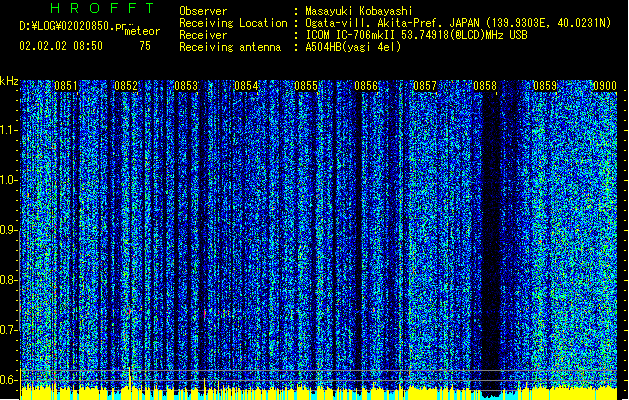Click the 0858 time marker
Screen dimensions: 629x400
pyautogui.click(x=485, y=86)
